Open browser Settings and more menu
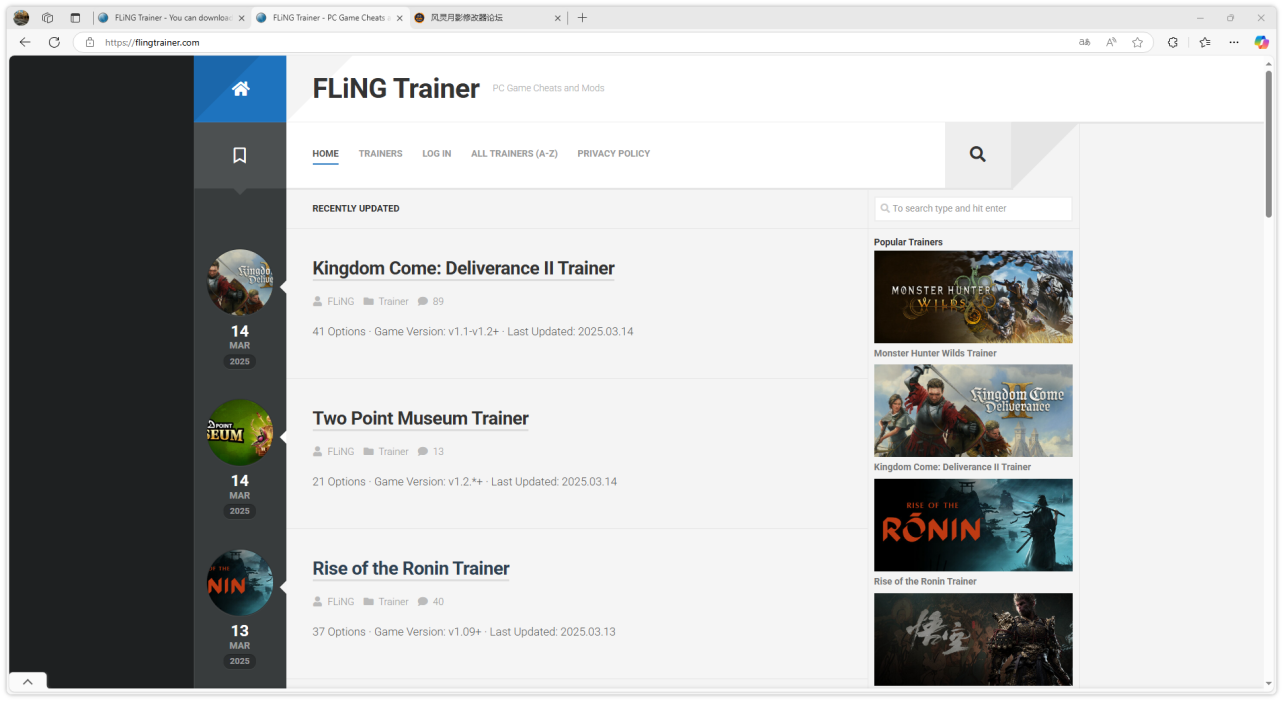 pos(1233,42)
